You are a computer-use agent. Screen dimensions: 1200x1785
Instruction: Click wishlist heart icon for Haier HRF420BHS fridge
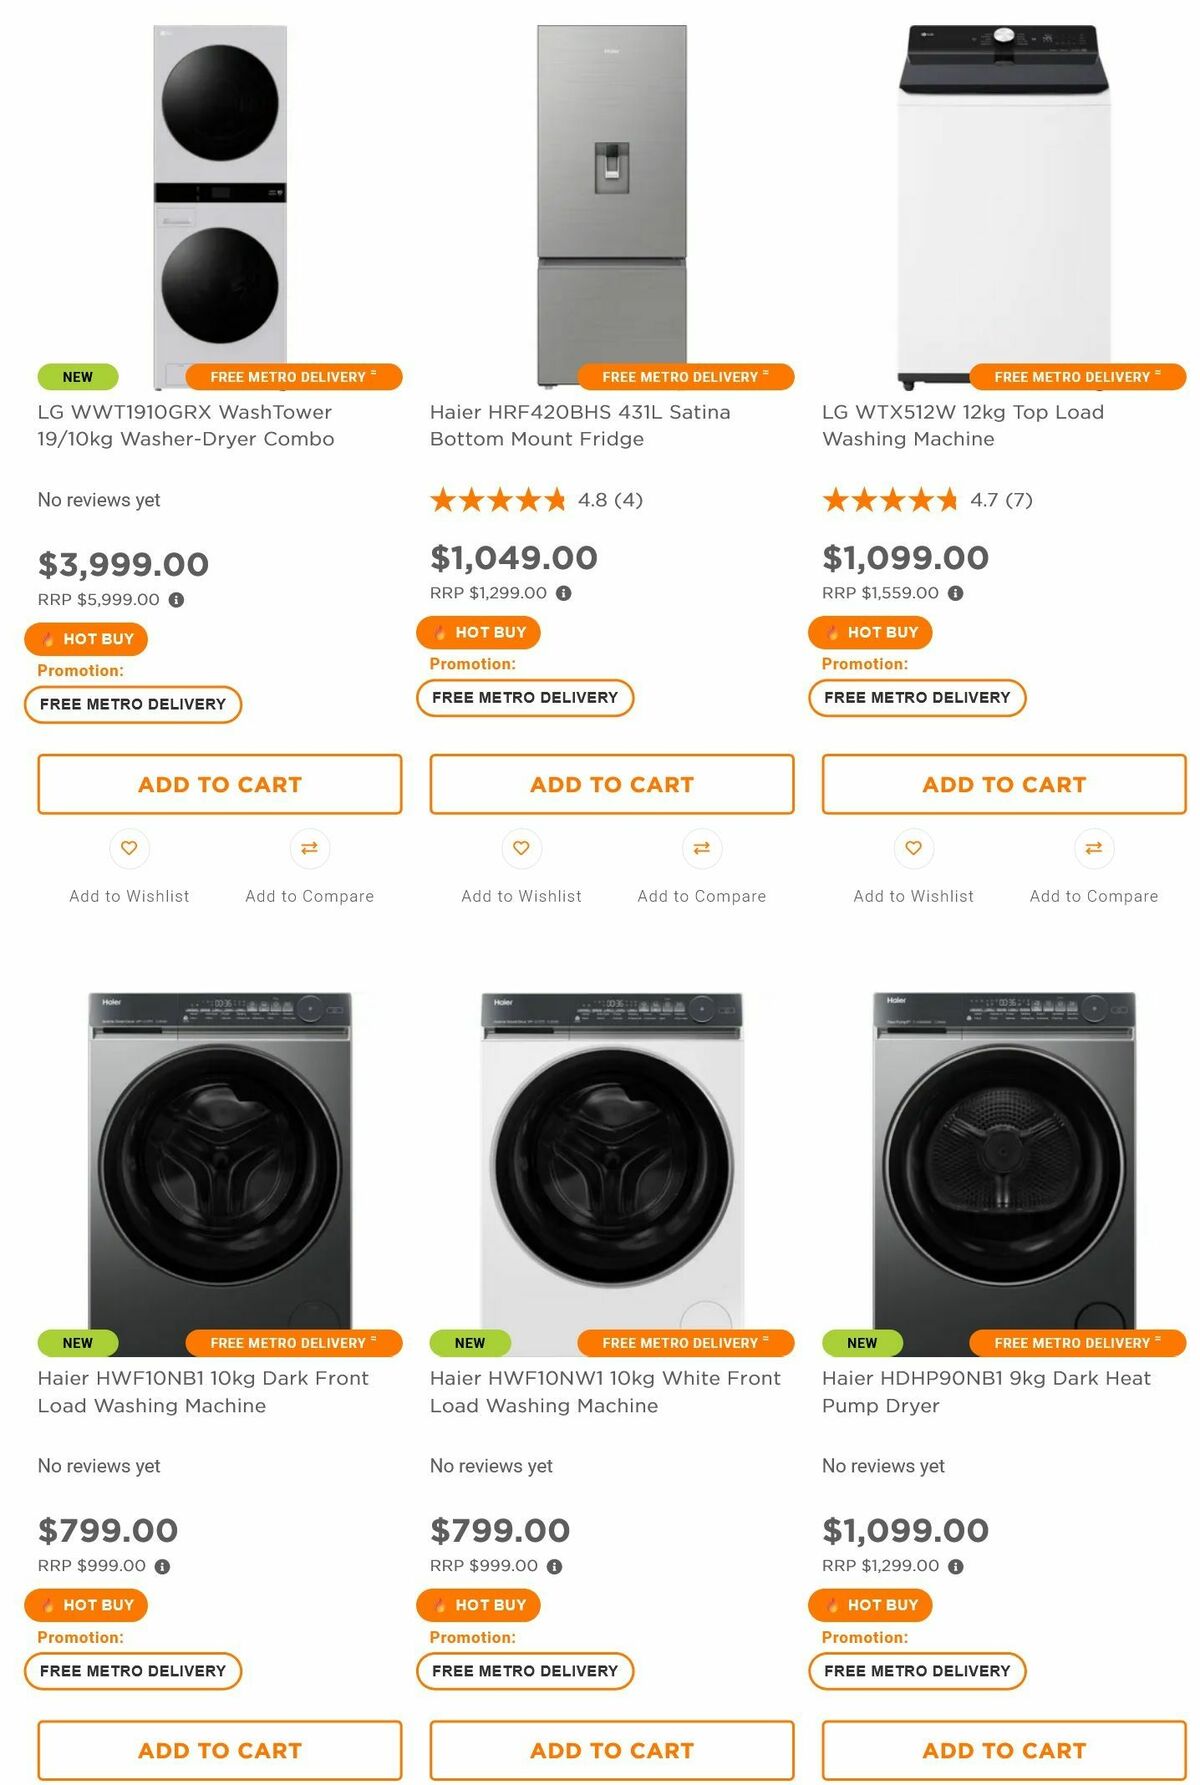521,848
